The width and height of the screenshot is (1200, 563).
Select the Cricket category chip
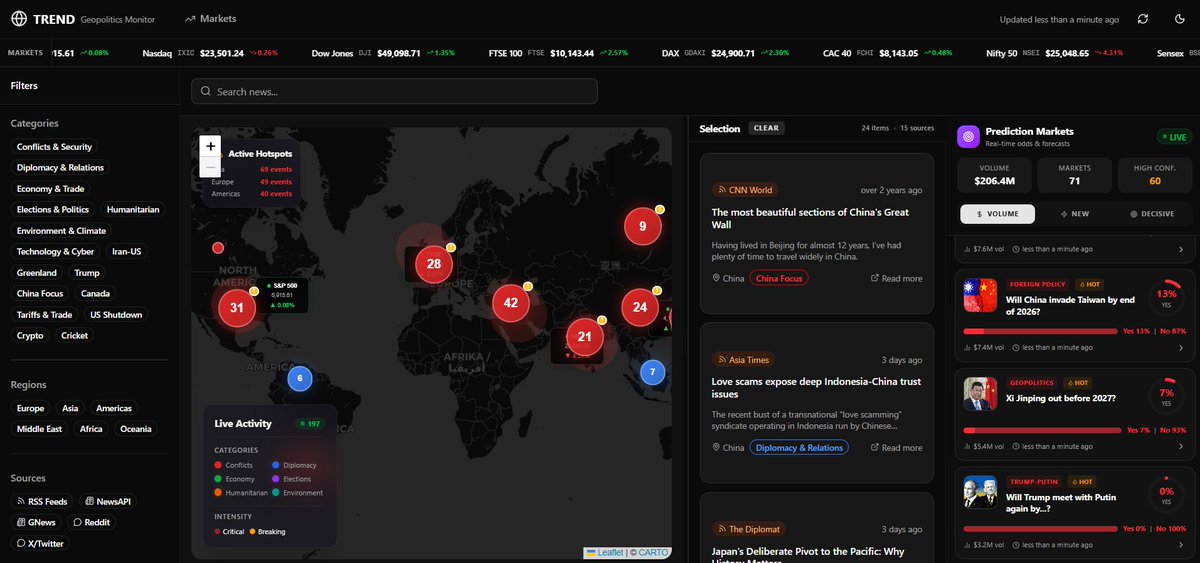click(75, 336)
